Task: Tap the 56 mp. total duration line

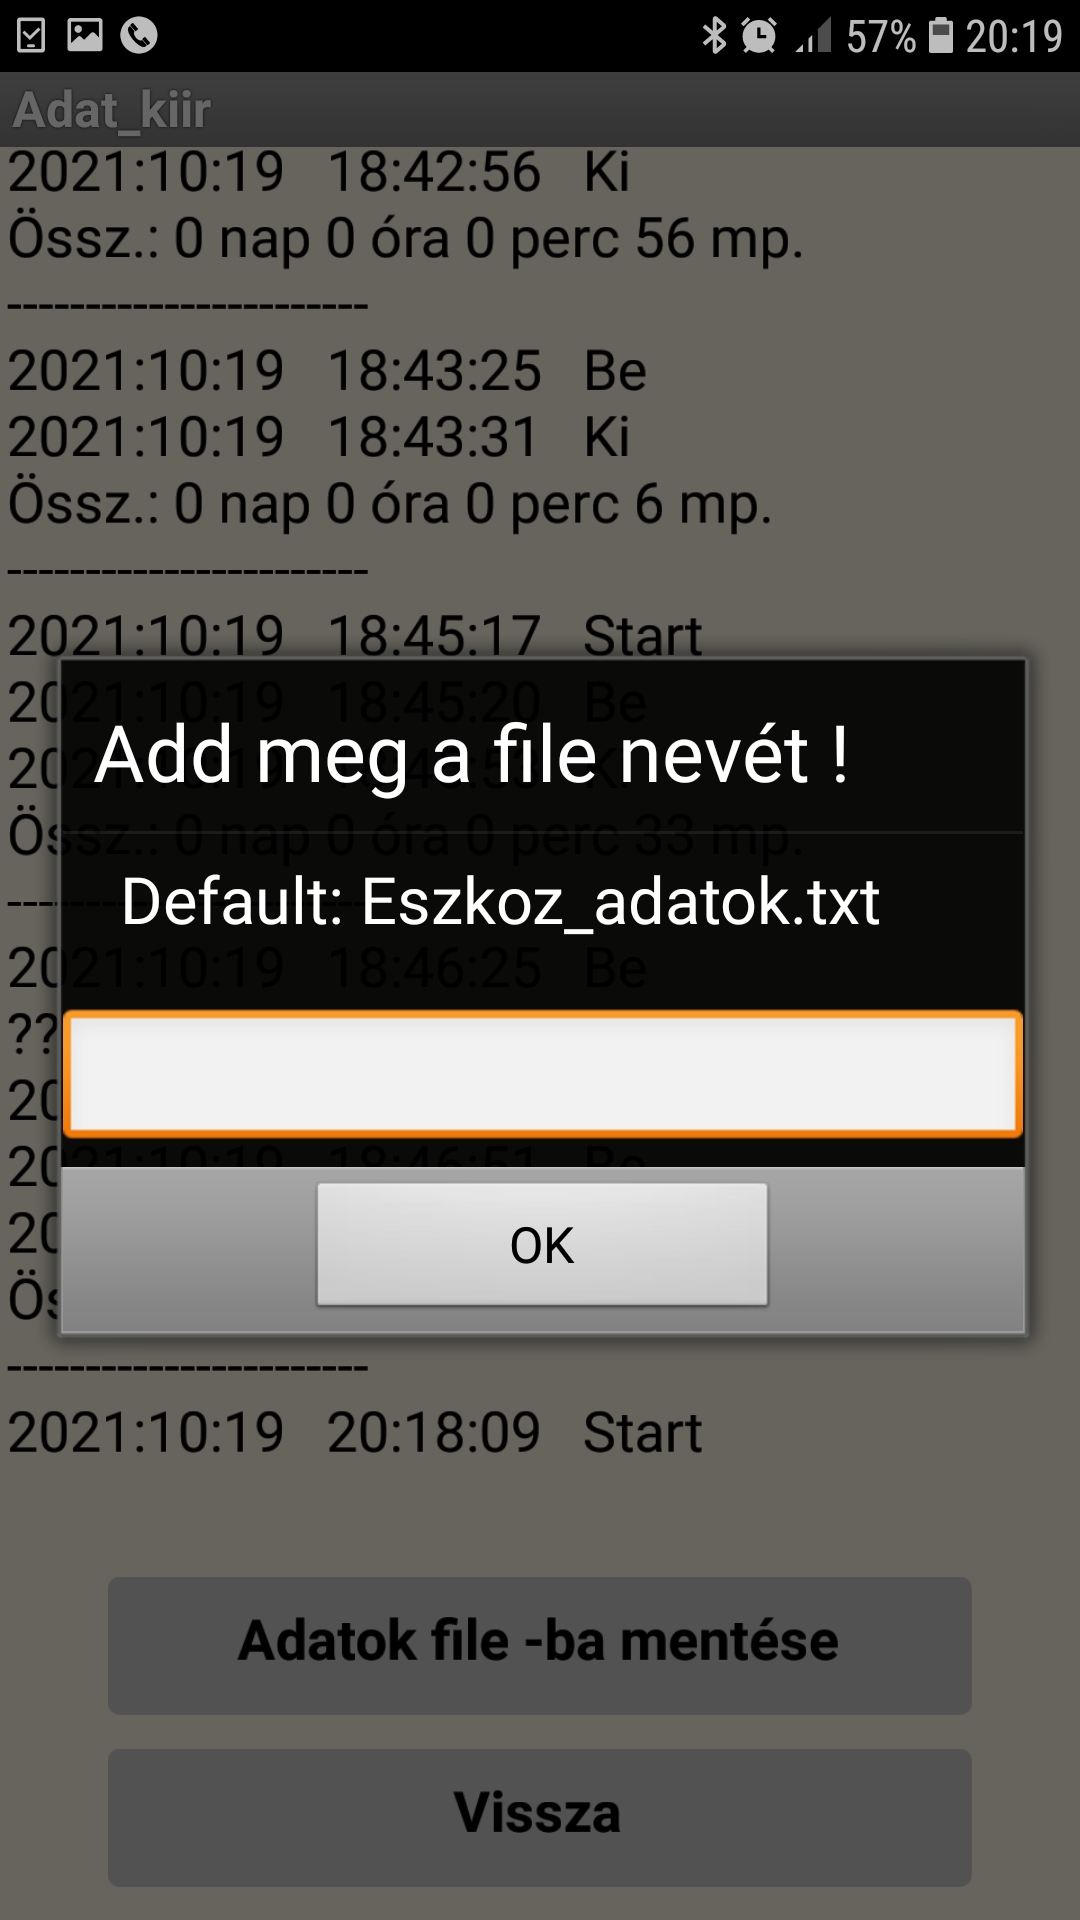Action: tap(406, 239)
